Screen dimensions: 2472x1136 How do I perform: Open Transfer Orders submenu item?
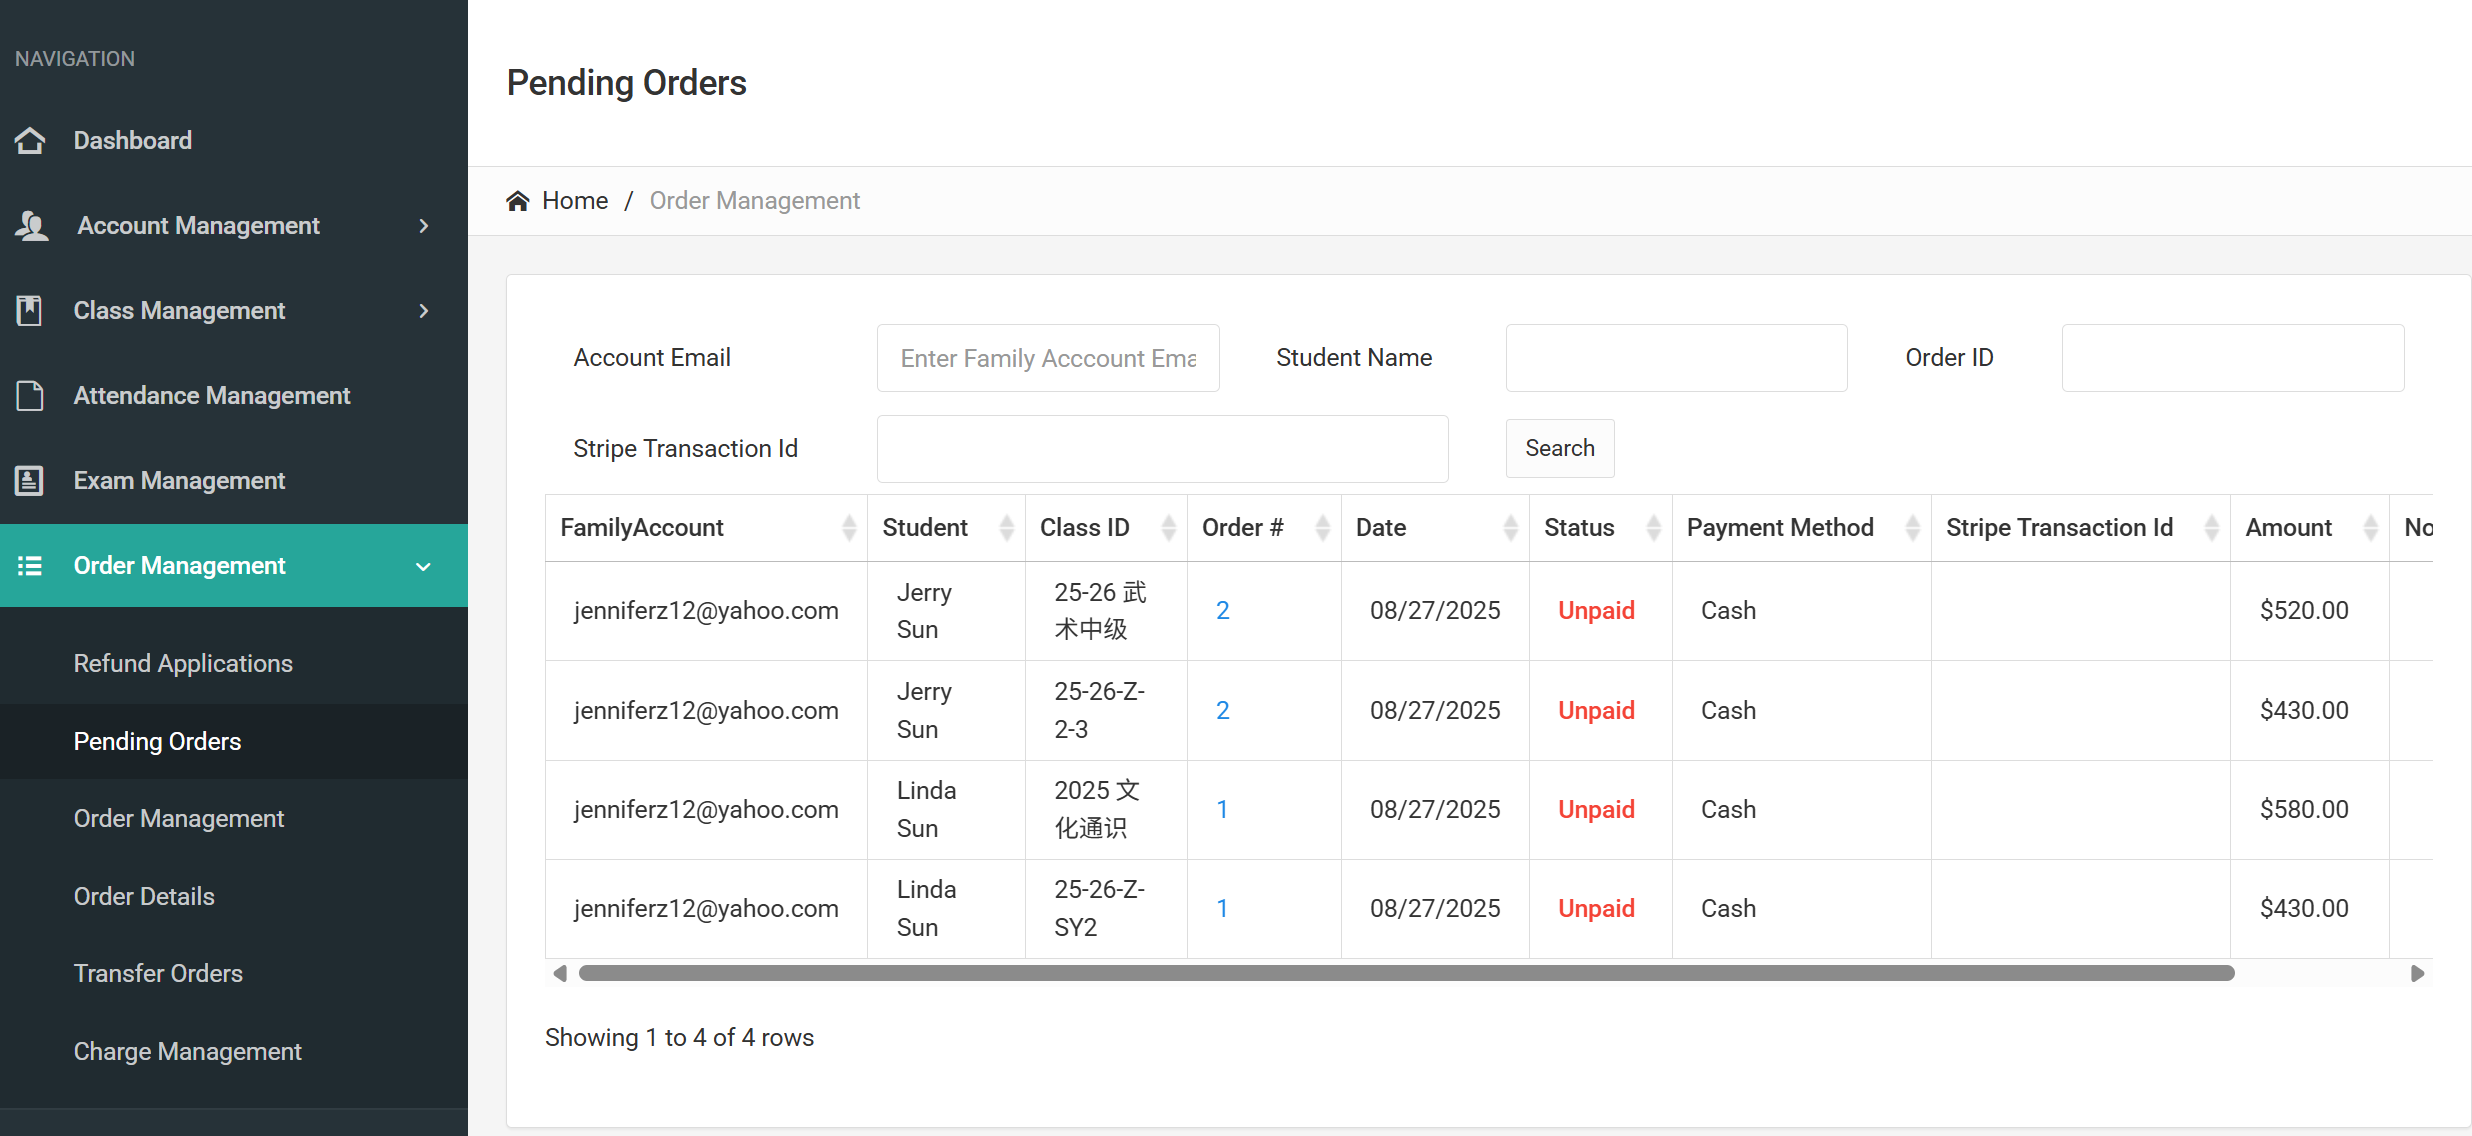pyautogui.click(x=158, y=974)
